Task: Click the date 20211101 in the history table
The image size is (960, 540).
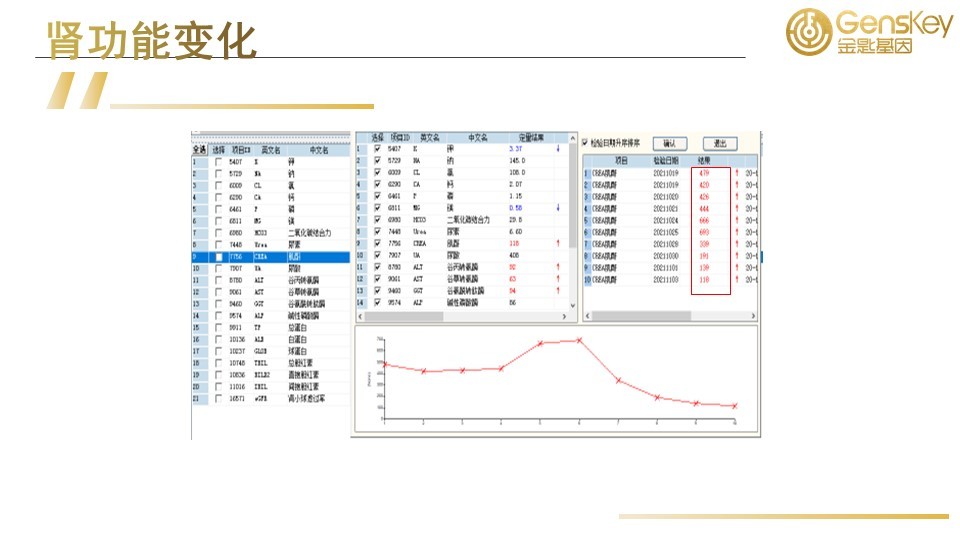Action: pyautogui.click(x=666, y=268)
